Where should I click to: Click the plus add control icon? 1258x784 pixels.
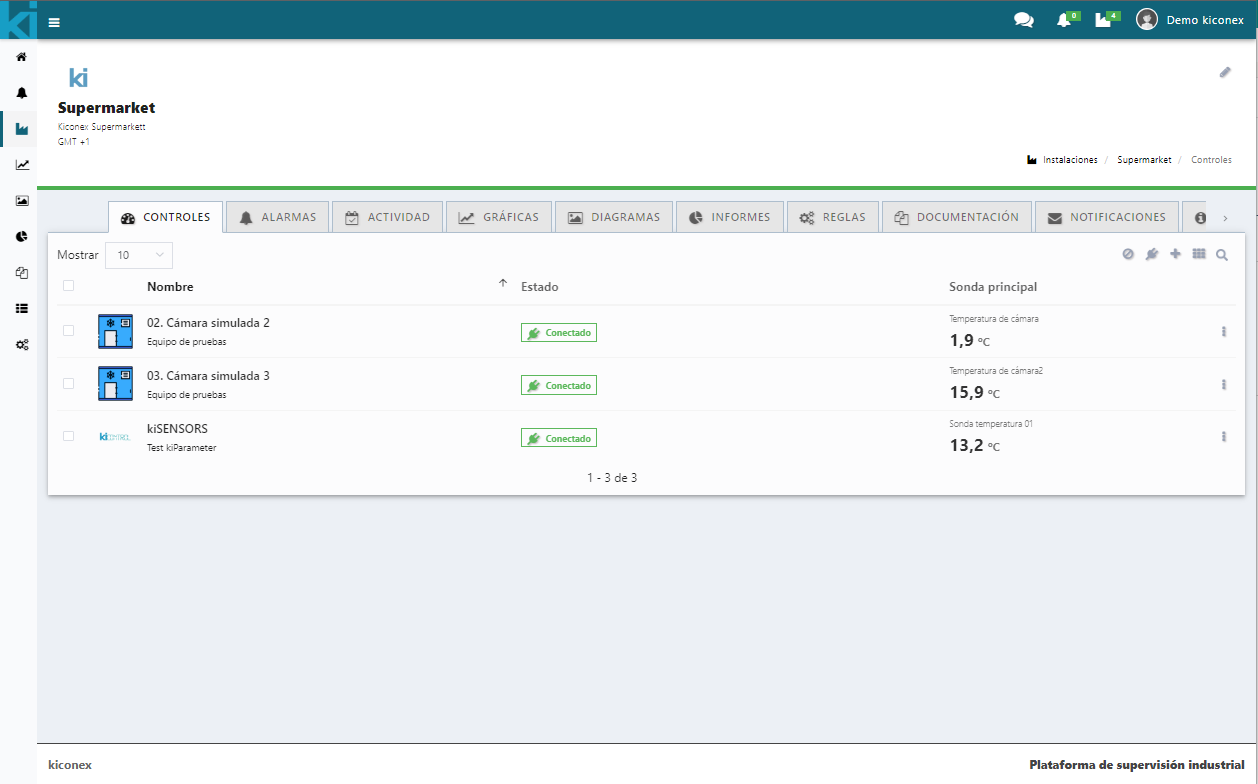1175,254
